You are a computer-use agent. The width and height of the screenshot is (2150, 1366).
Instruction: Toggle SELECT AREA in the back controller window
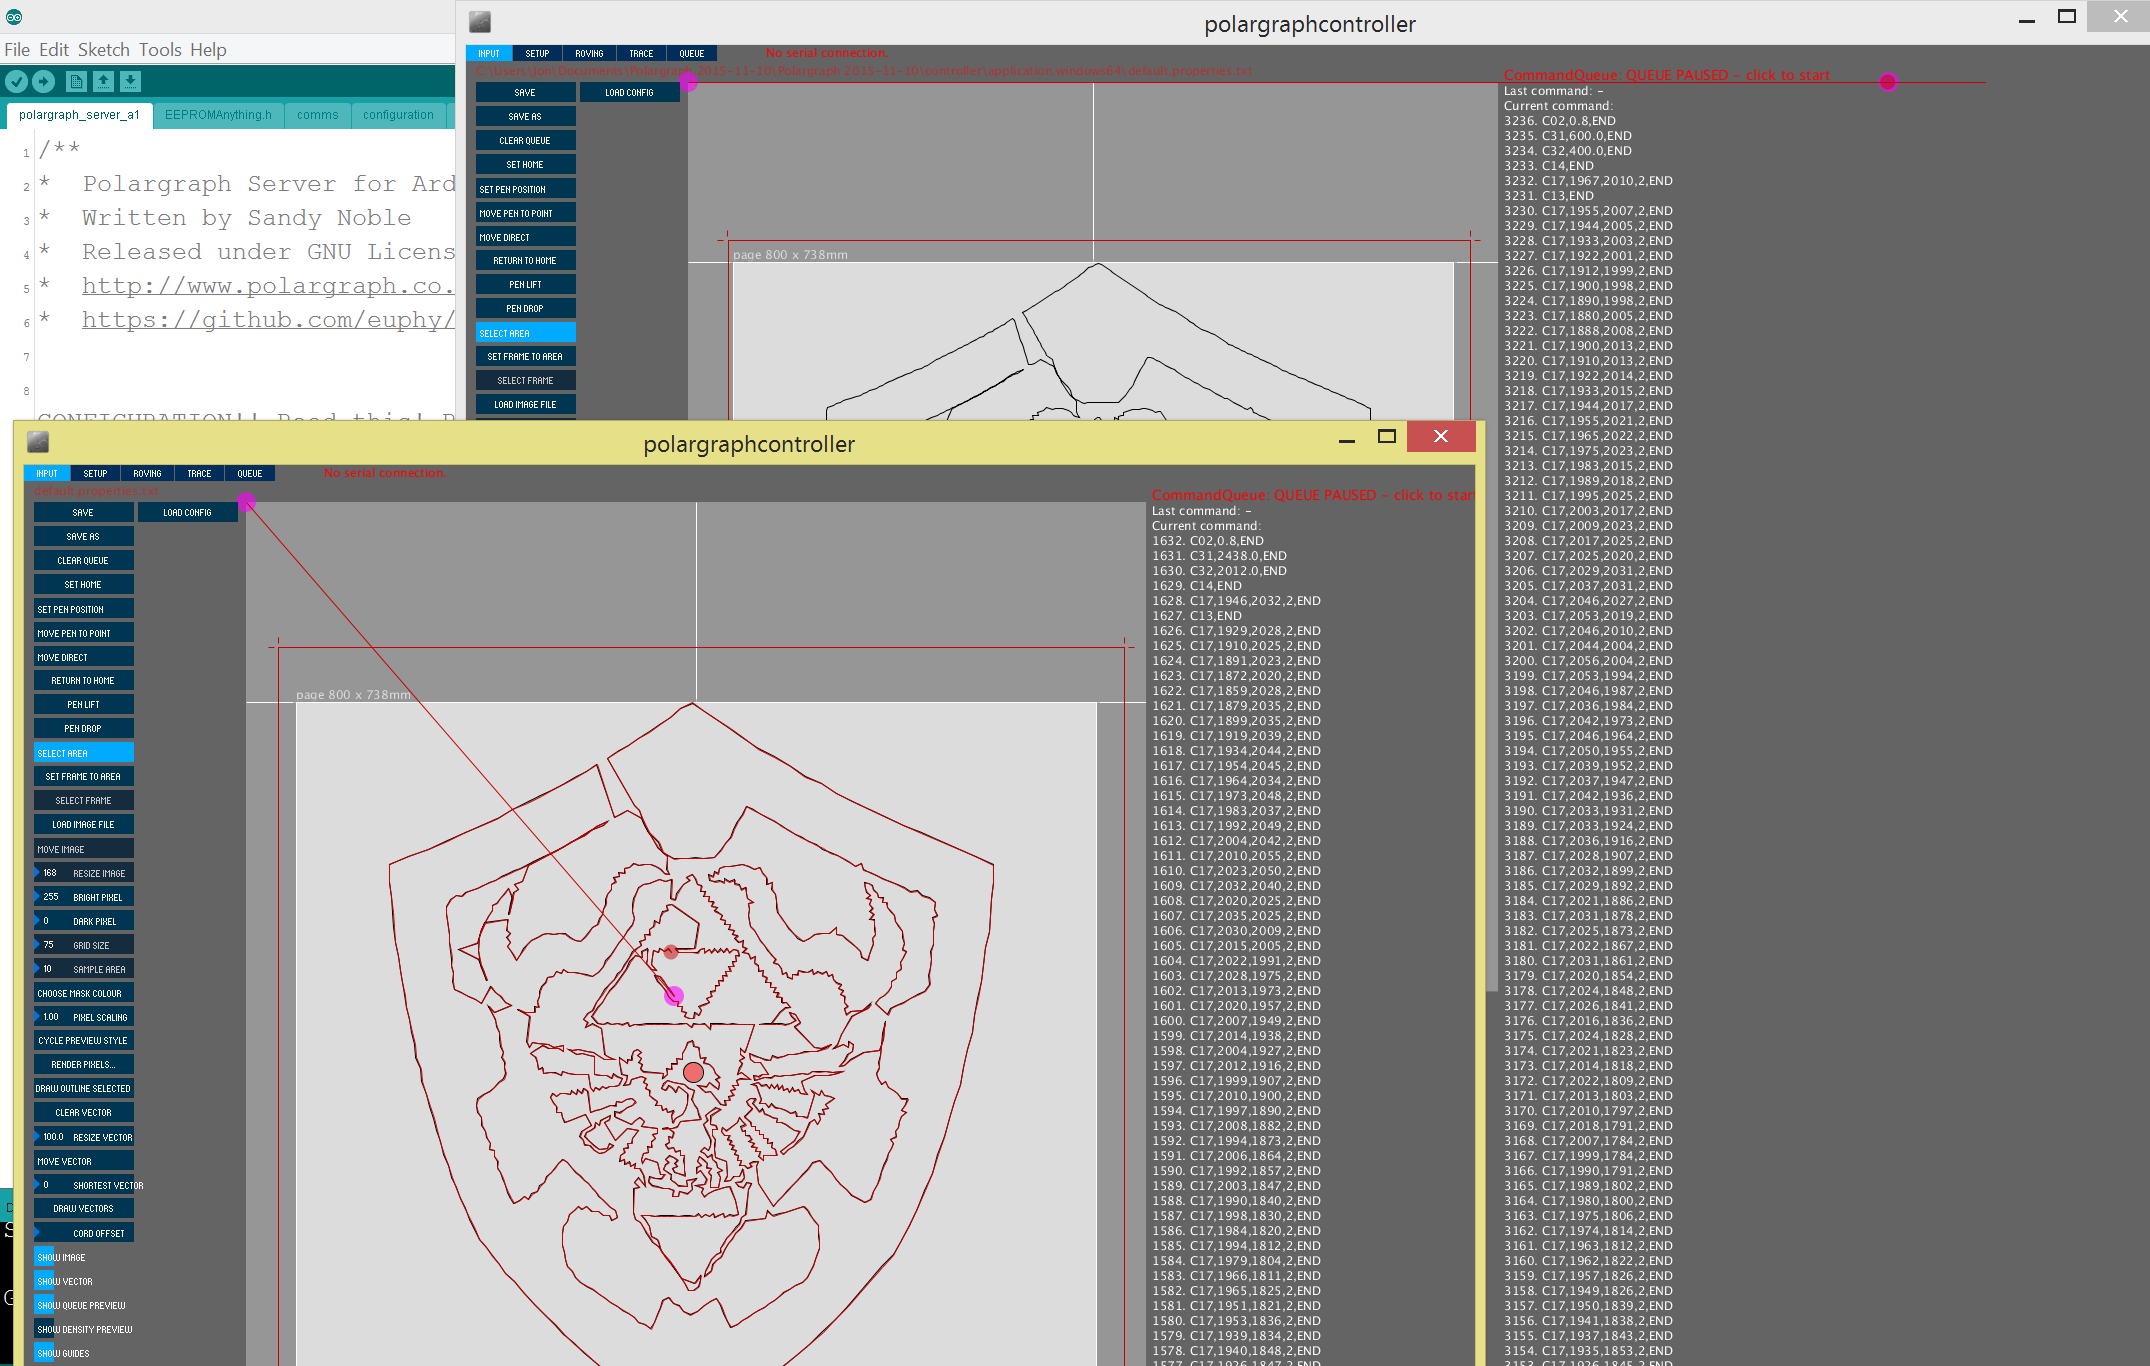coord(526,333)
